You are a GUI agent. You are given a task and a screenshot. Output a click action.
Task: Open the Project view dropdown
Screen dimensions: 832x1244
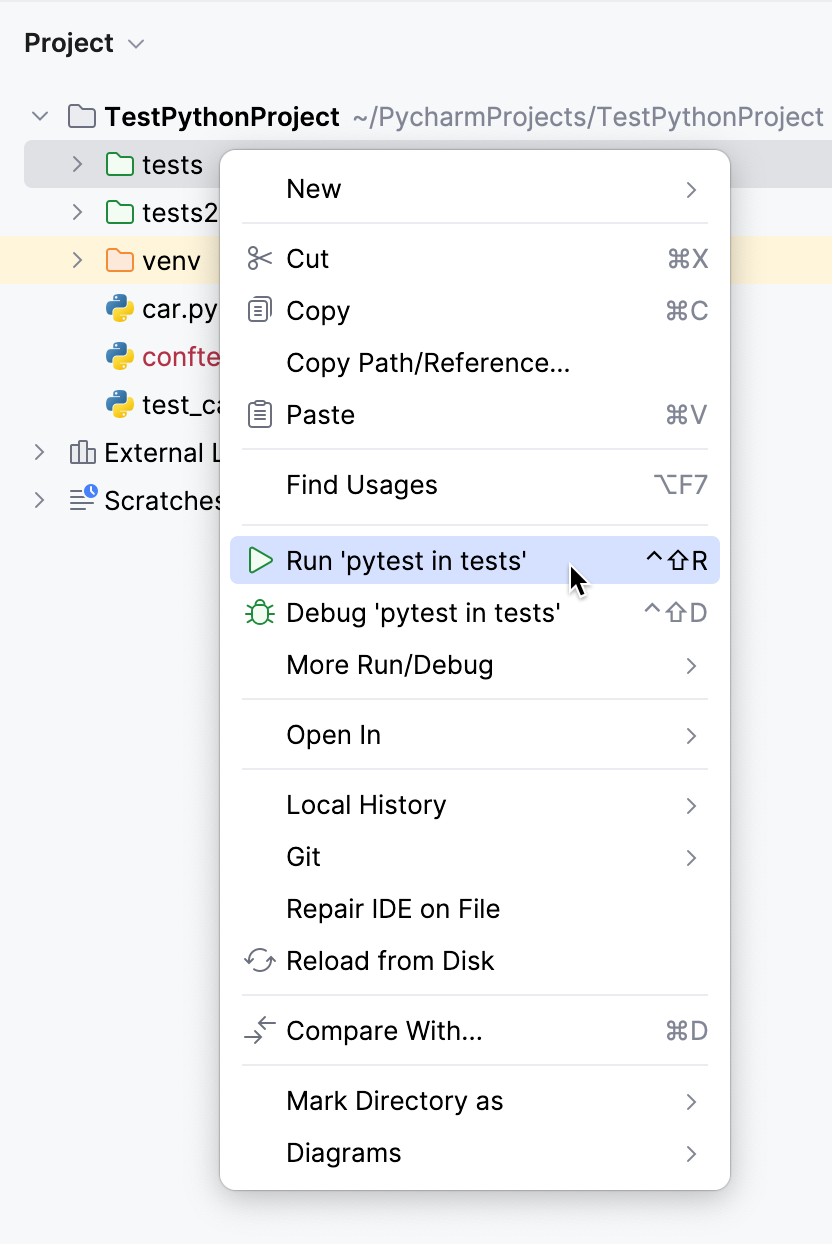pyautogui.click(x=137, y=43)
